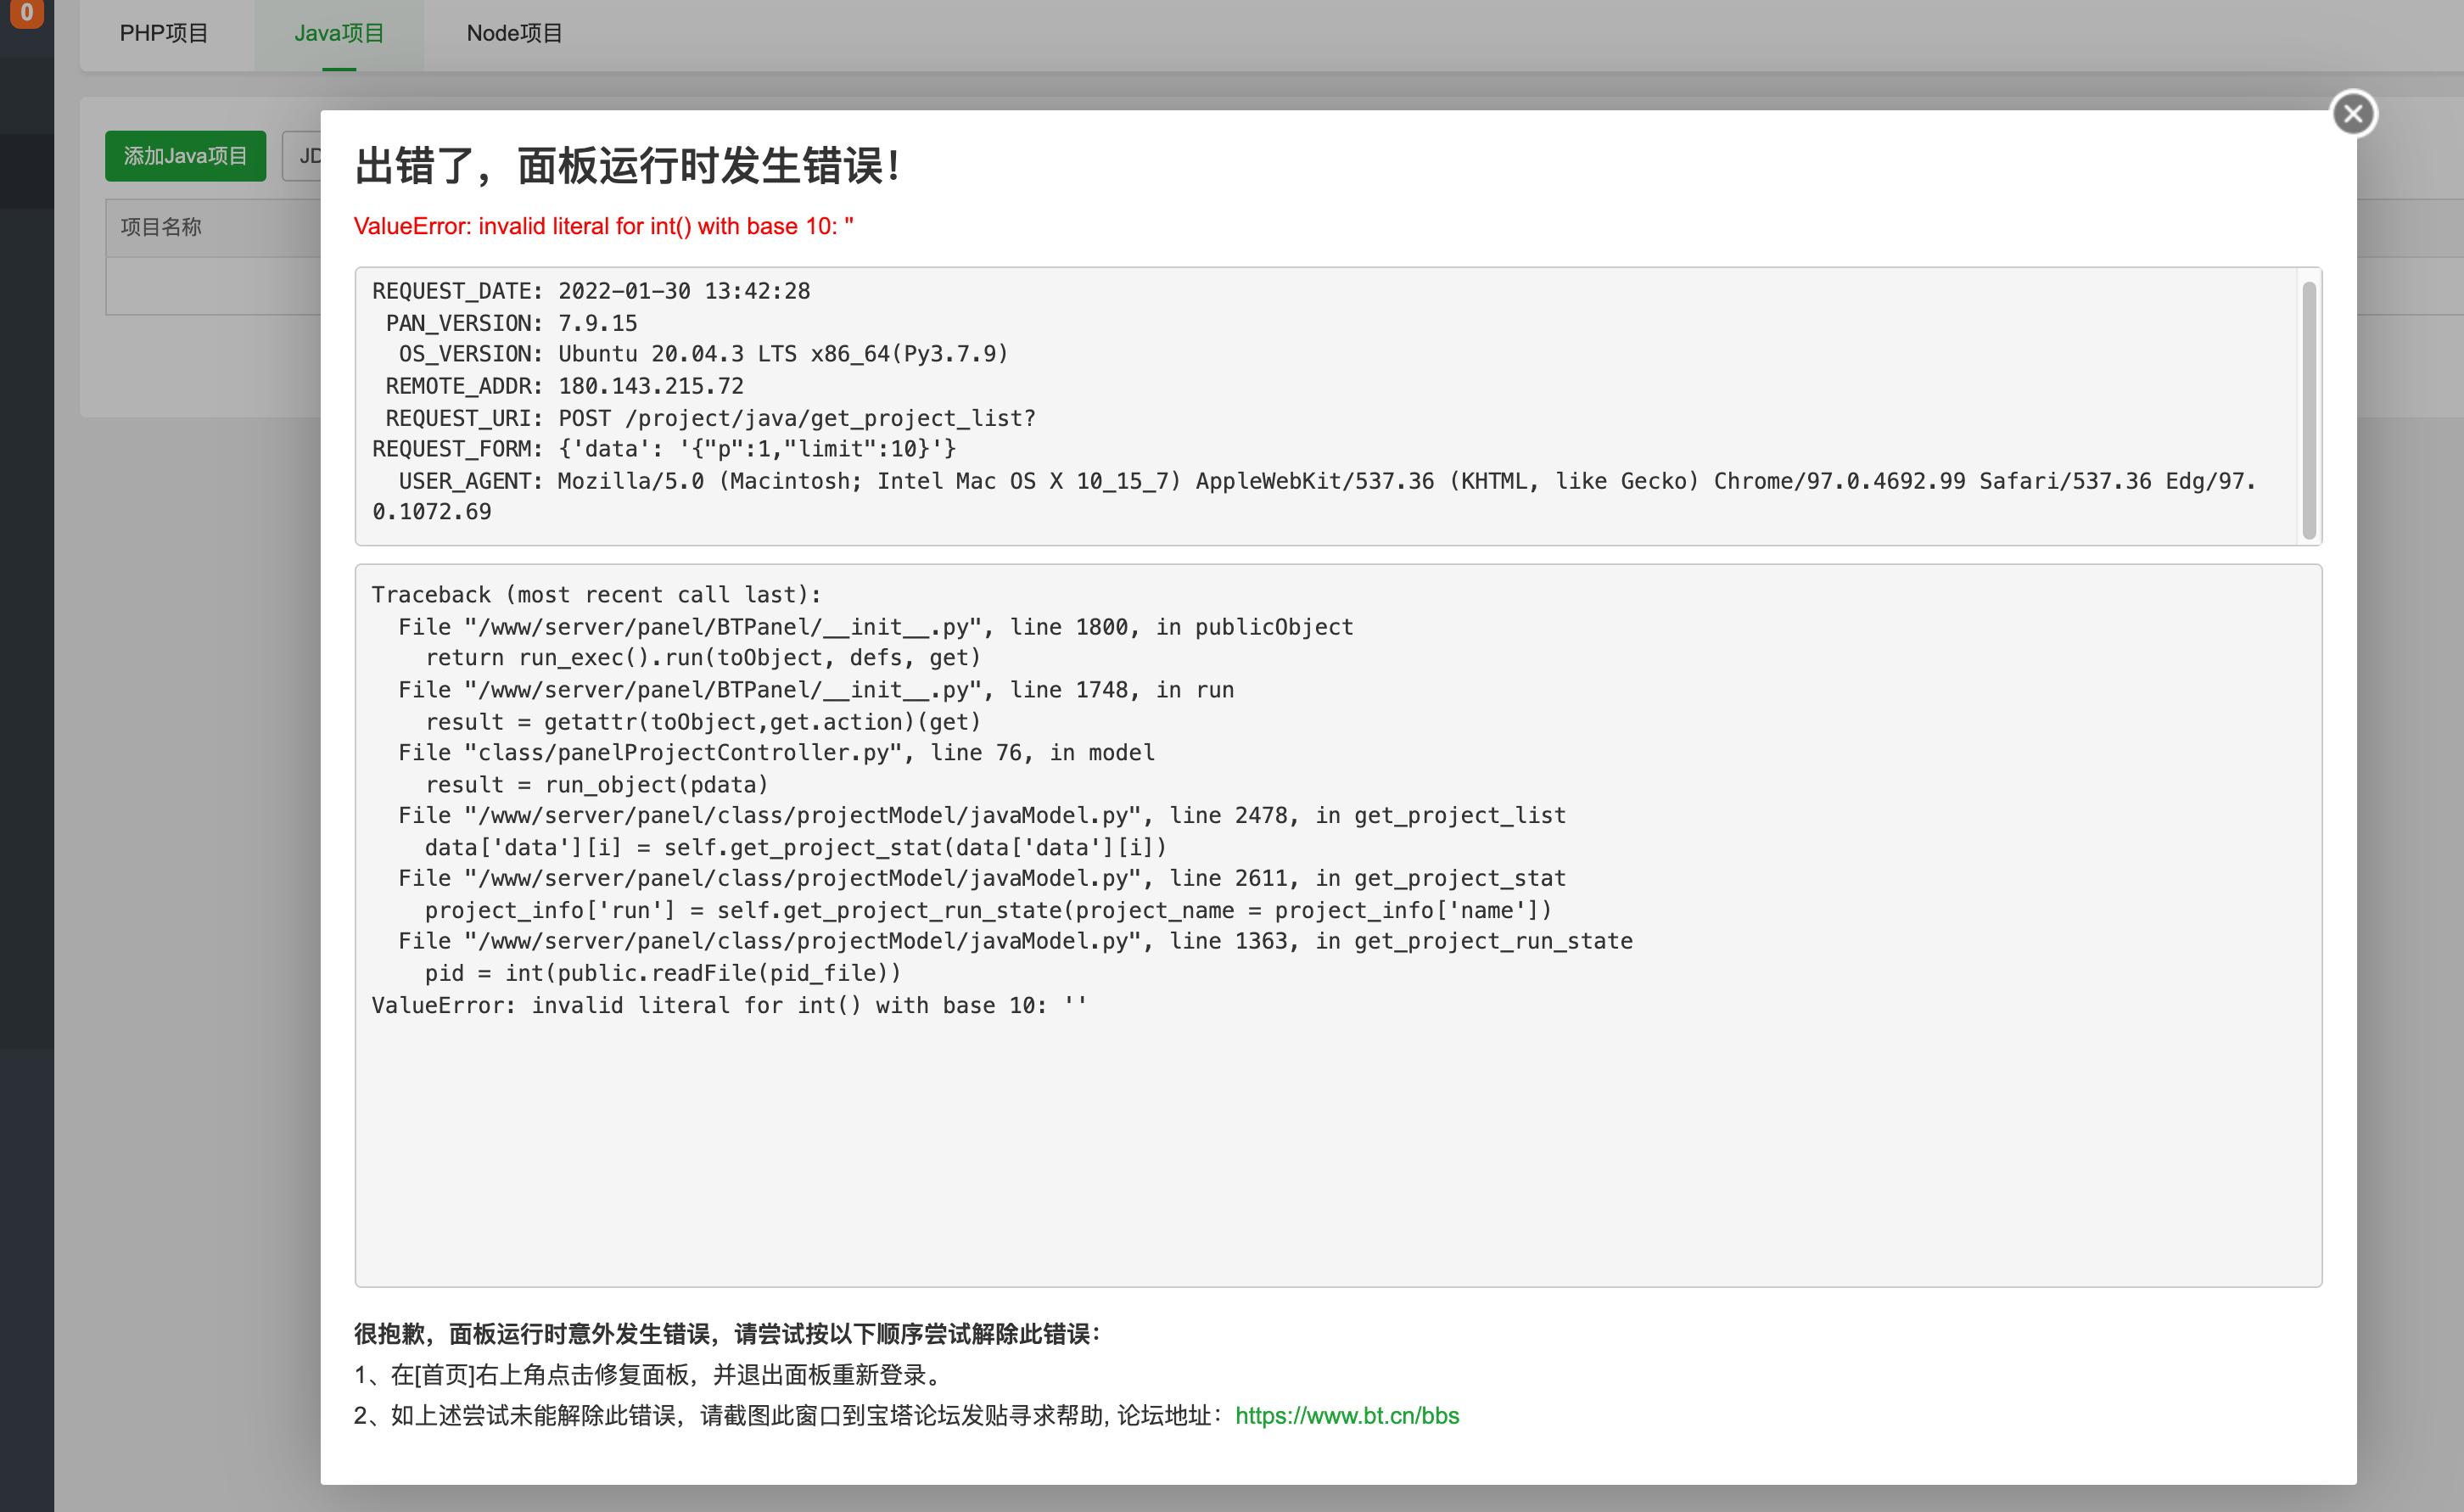Switch to the Java项目 tab

(339, 34)
